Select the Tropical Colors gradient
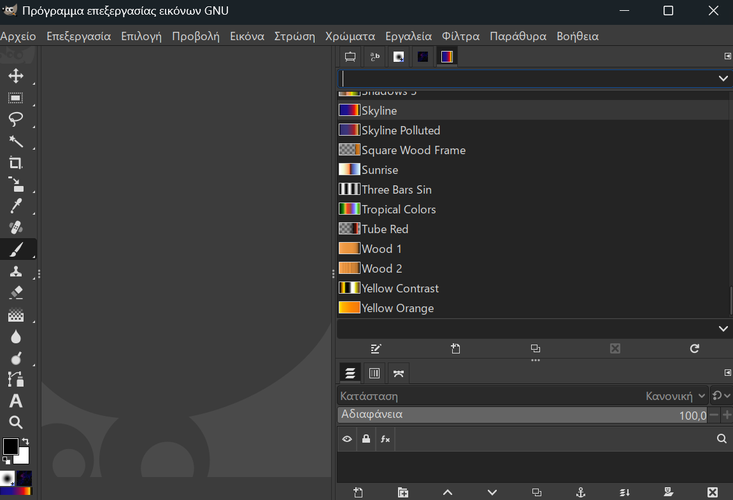 click(399, 209)
